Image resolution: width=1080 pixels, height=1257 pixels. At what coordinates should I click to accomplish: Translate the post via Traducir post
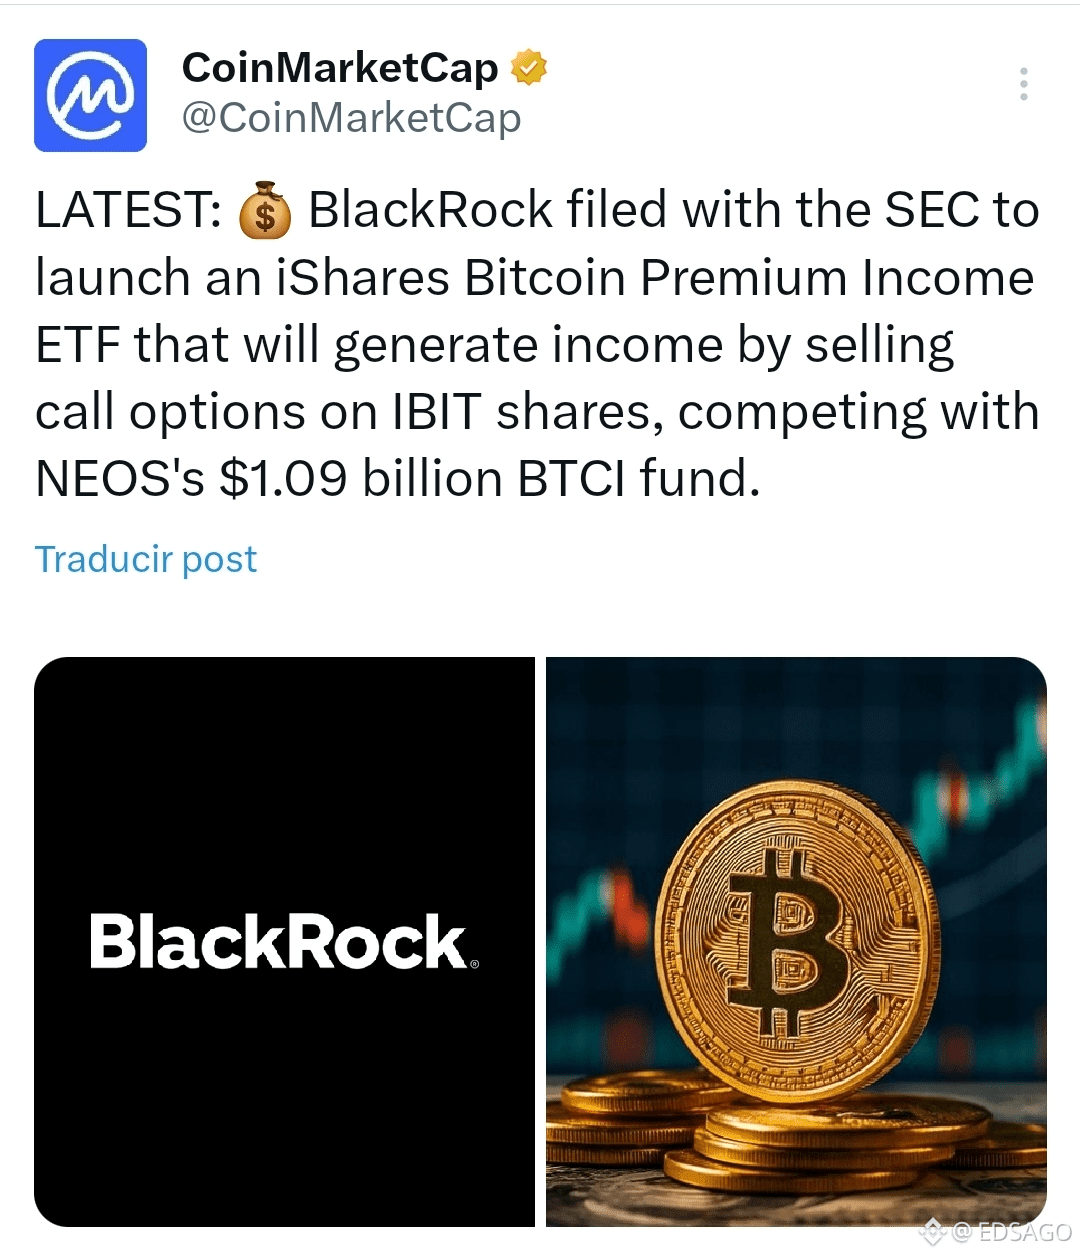[x=146, y=558]
